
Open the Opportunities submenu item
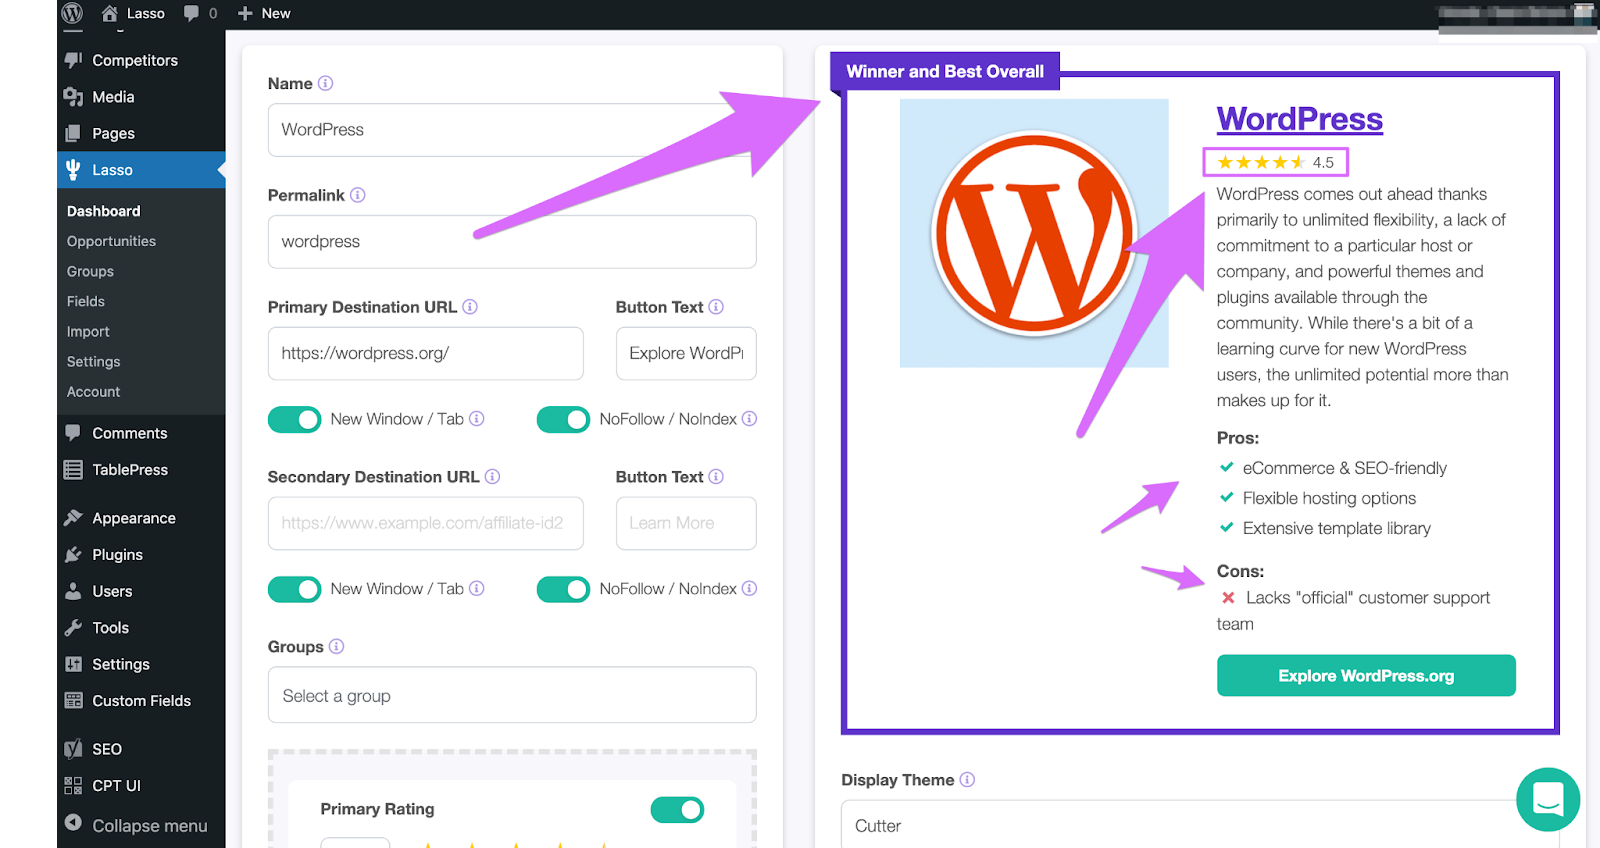pos(111,241)
